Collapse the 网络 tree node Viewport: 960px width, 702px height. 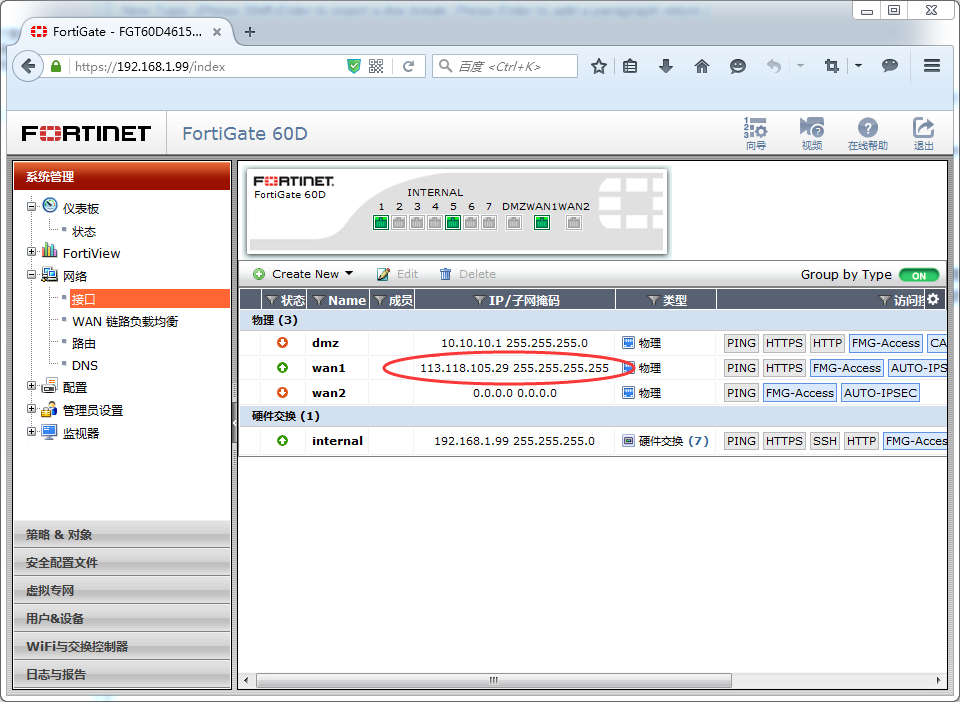coord(31,275)
